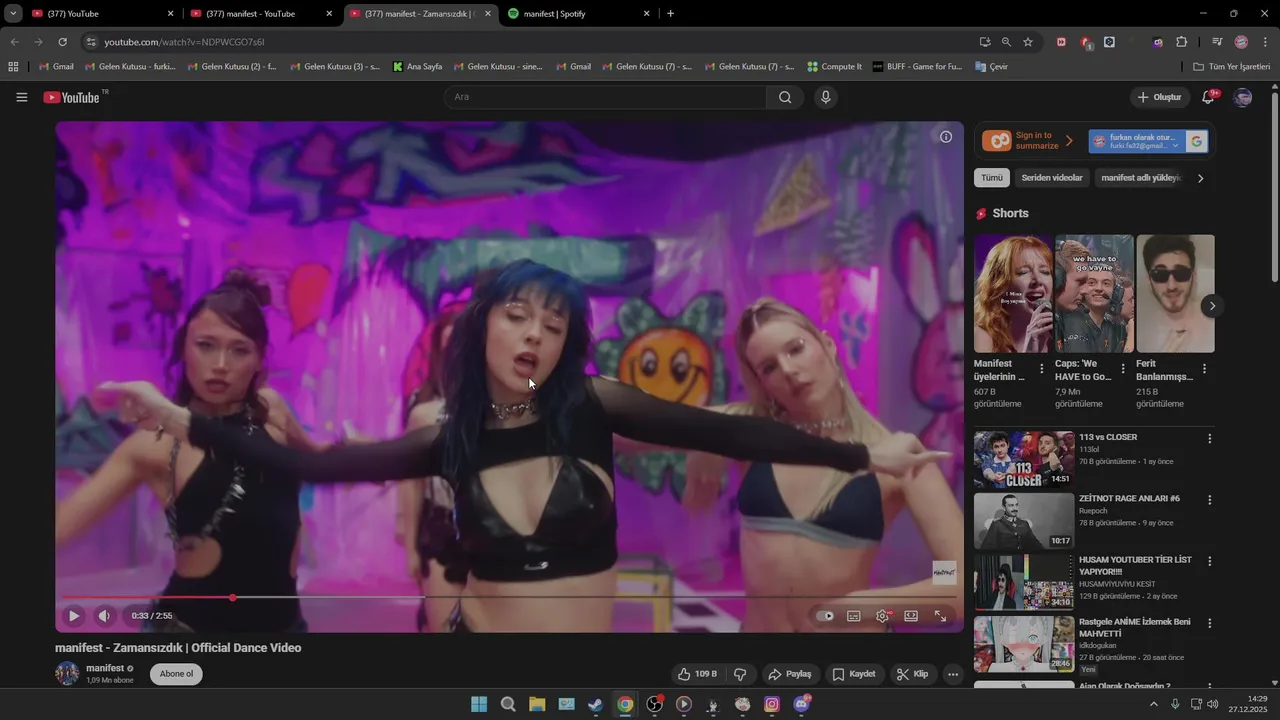Start voice search with the microphone icon
The width and height of the screenshot is (1280, 720).
[825, 97]
